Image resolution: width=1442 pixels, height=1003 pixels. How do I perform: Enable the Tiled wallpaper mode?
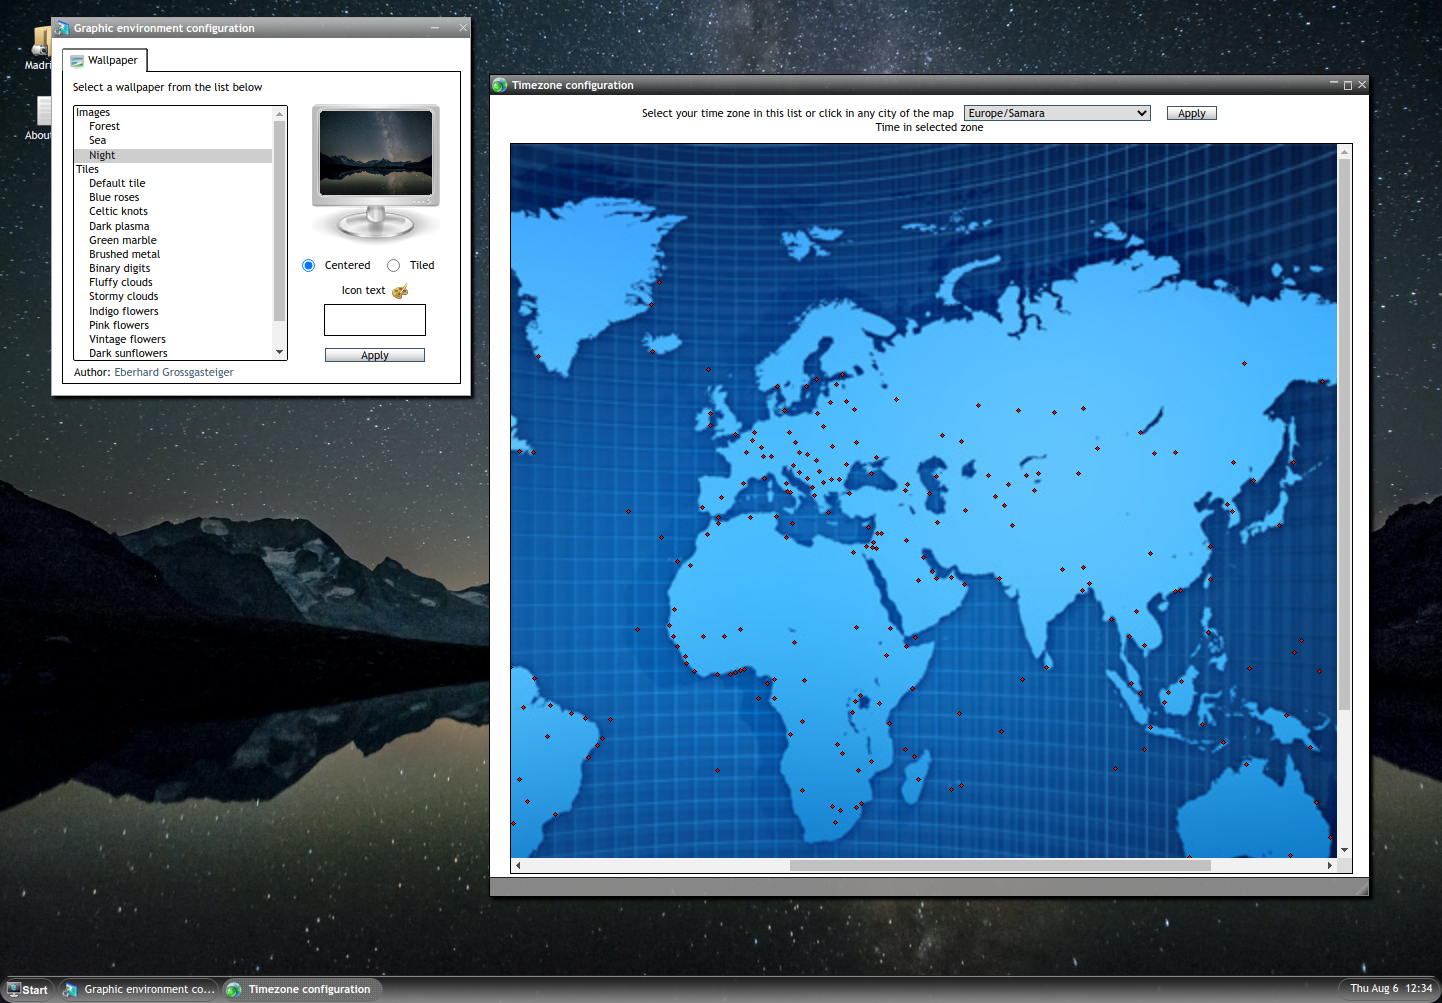click(x=394, y=265)
